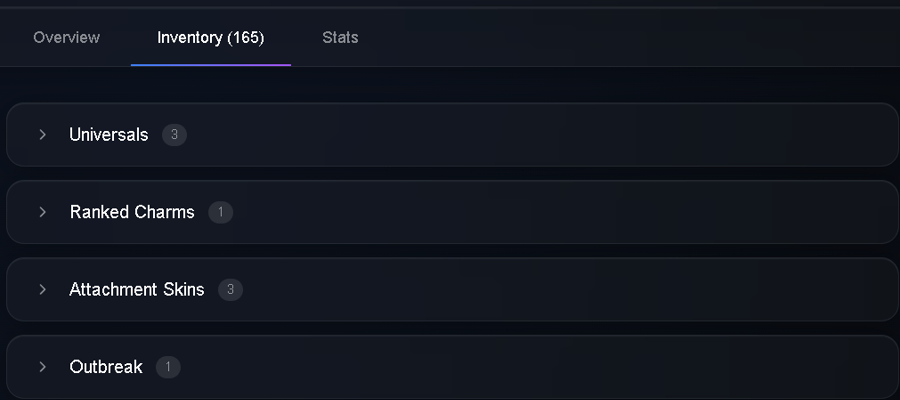Expand the Outbreak section chevron
Viewport: 900px width, 400px height.
(x=42, y=367)
